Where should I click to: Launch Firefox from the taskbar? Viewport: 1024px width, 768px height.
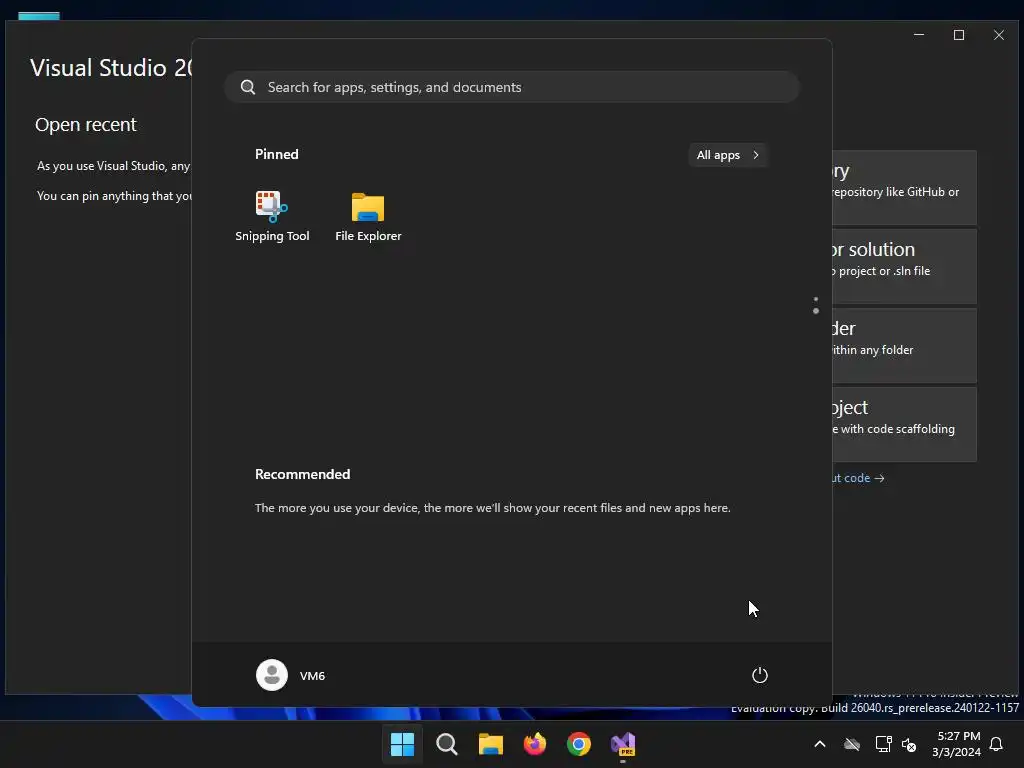click(x=535, y=744)
